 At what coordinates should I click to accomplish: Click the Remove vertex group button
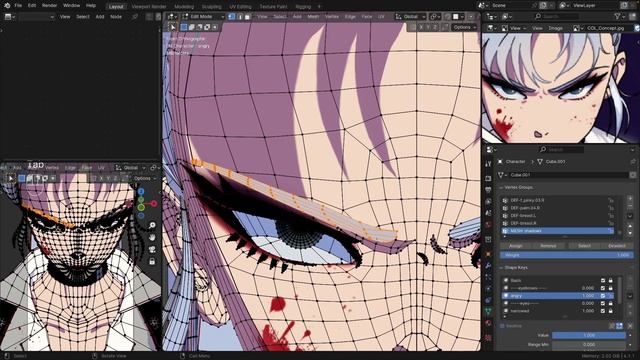pyautogui.click(x=548, y=246)
